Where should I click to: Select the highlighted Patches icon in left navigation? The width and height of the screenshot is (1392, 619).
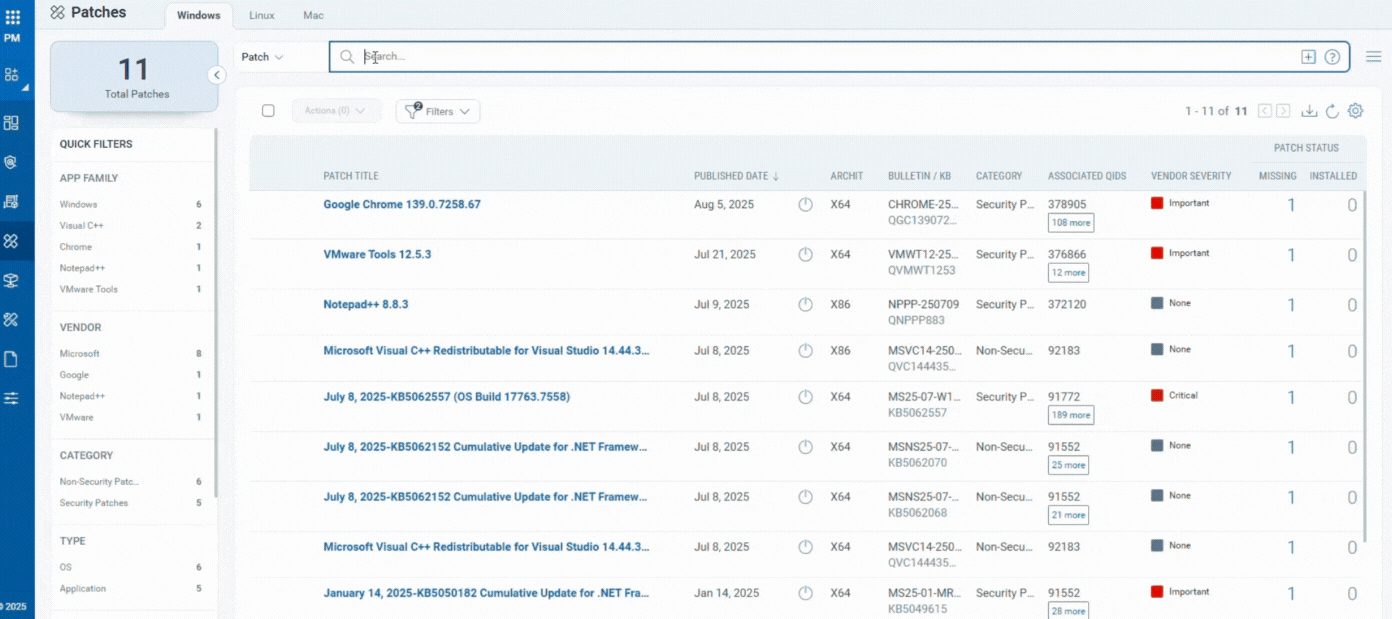click(12, 241)
